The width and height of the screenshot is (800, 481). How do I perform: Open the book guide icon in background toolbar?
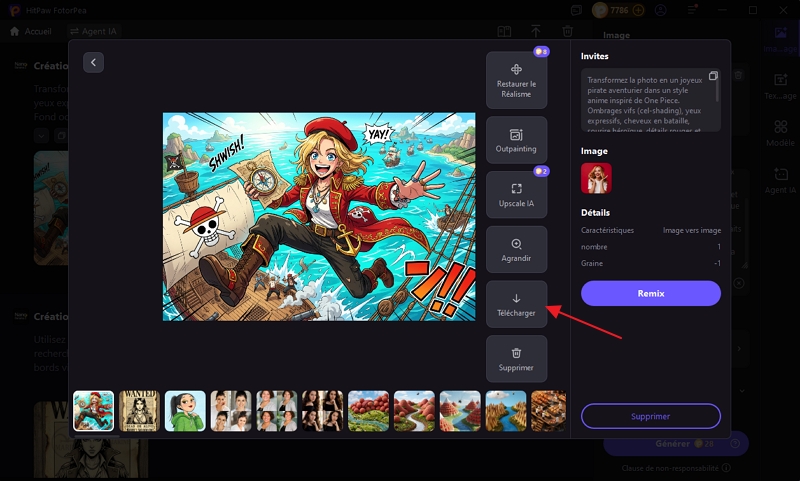(504, 32)
